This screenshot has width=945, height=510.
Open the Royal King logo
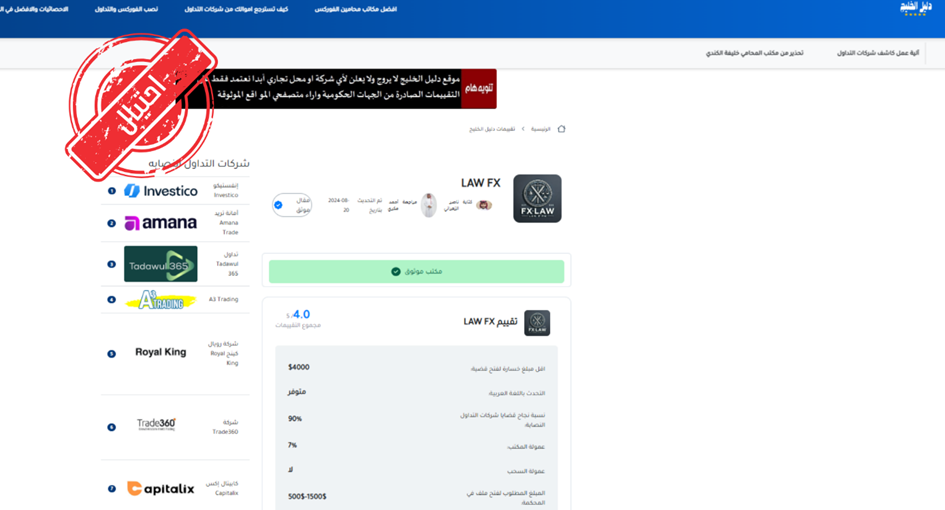160,352
